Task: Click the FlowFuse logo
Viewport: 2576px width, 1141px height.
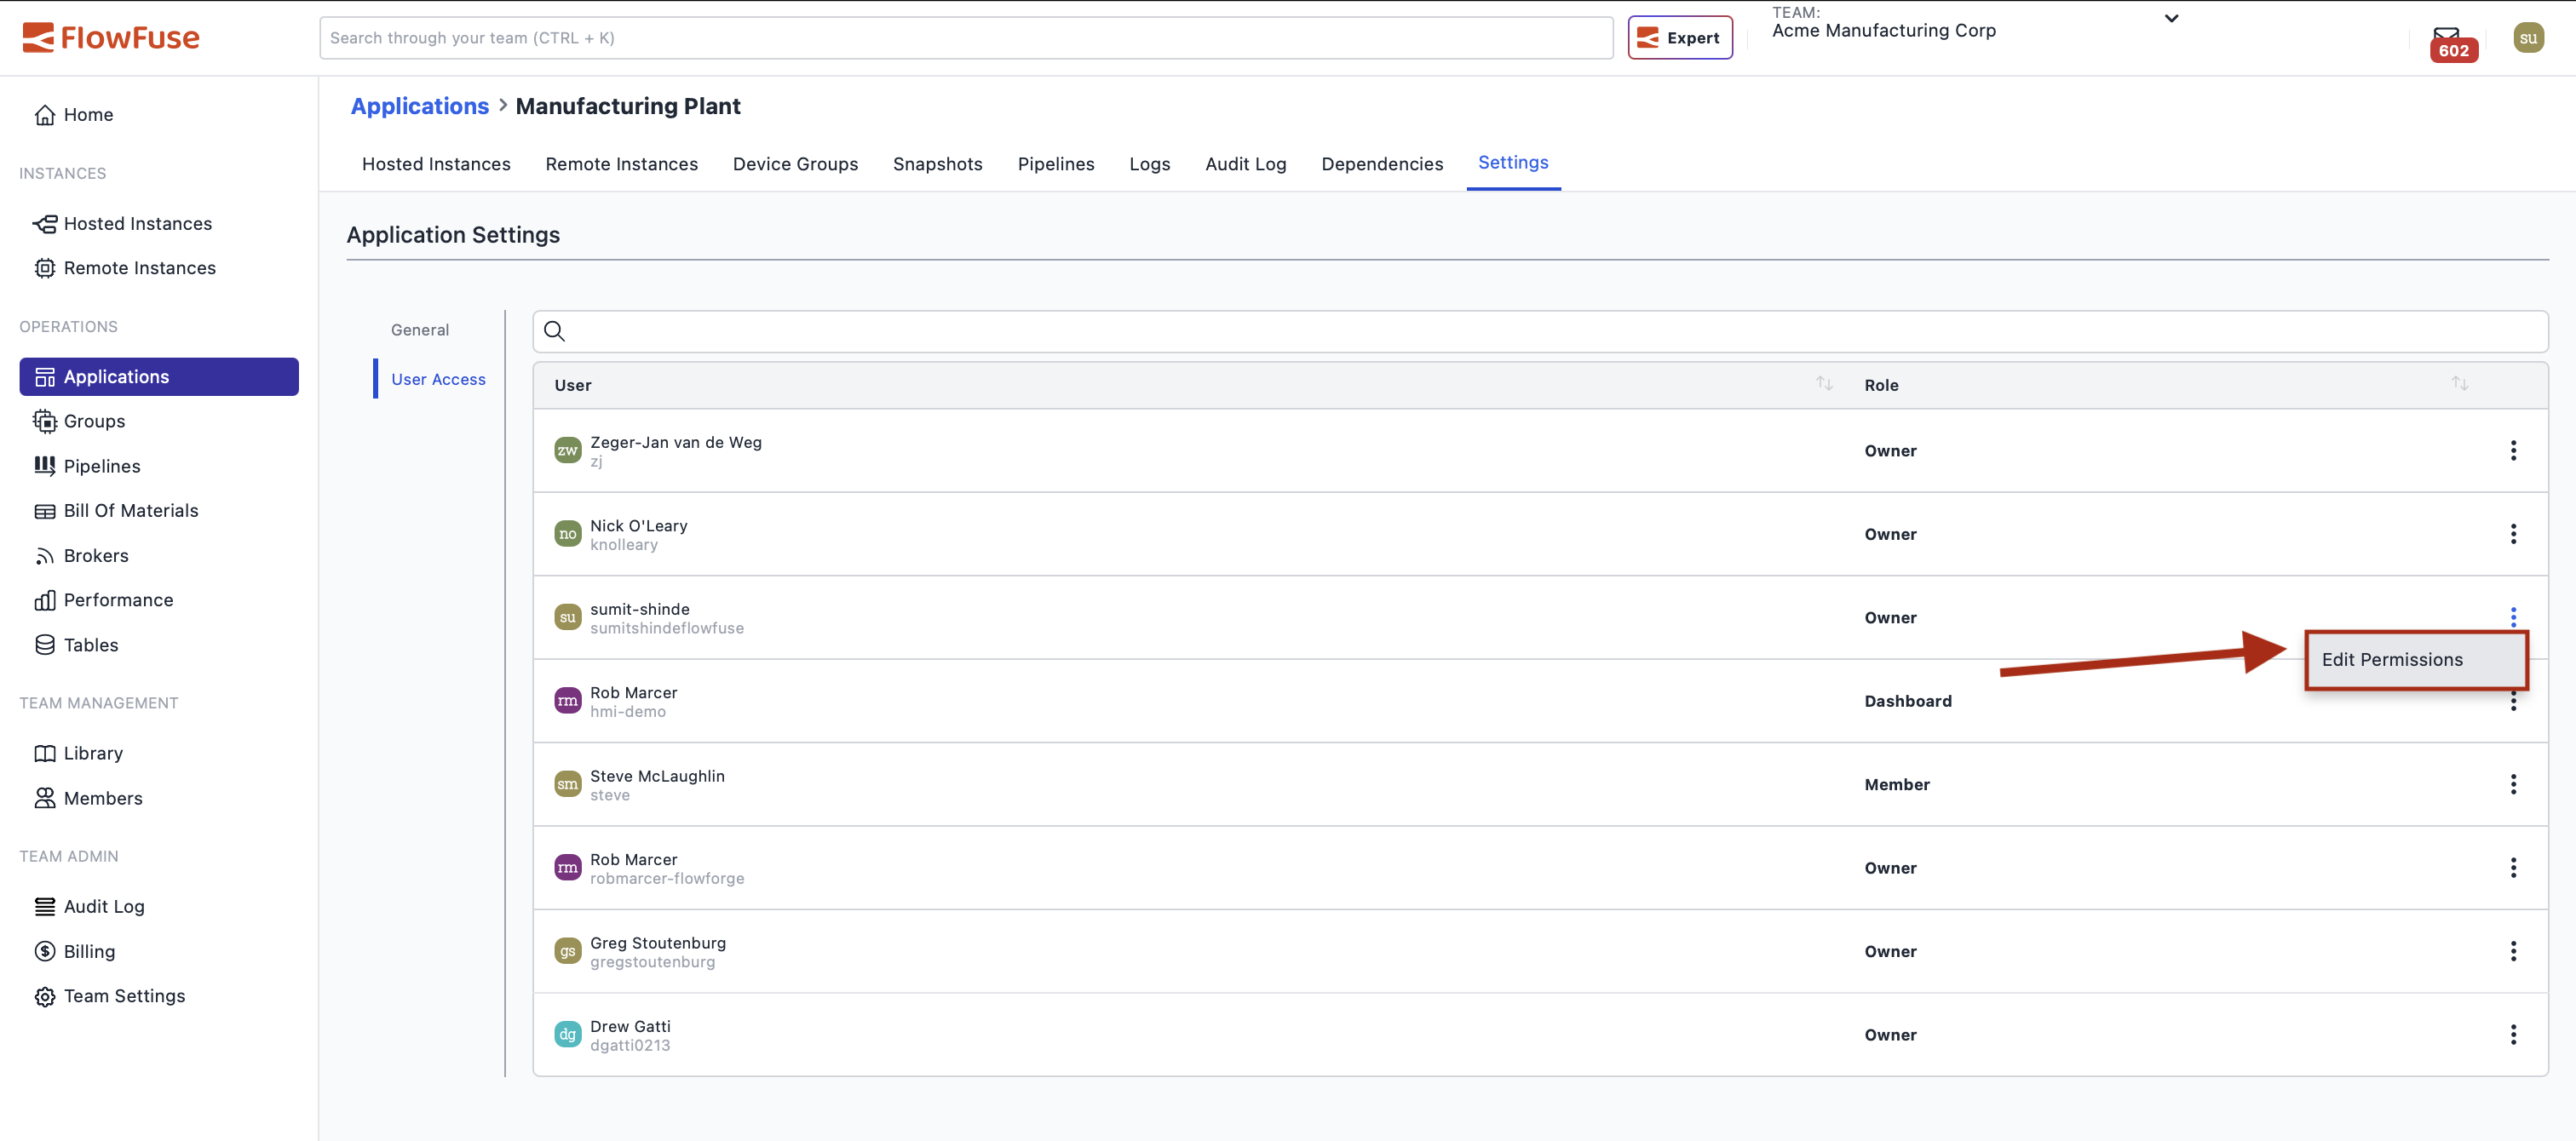Action: tap(111, 38)
